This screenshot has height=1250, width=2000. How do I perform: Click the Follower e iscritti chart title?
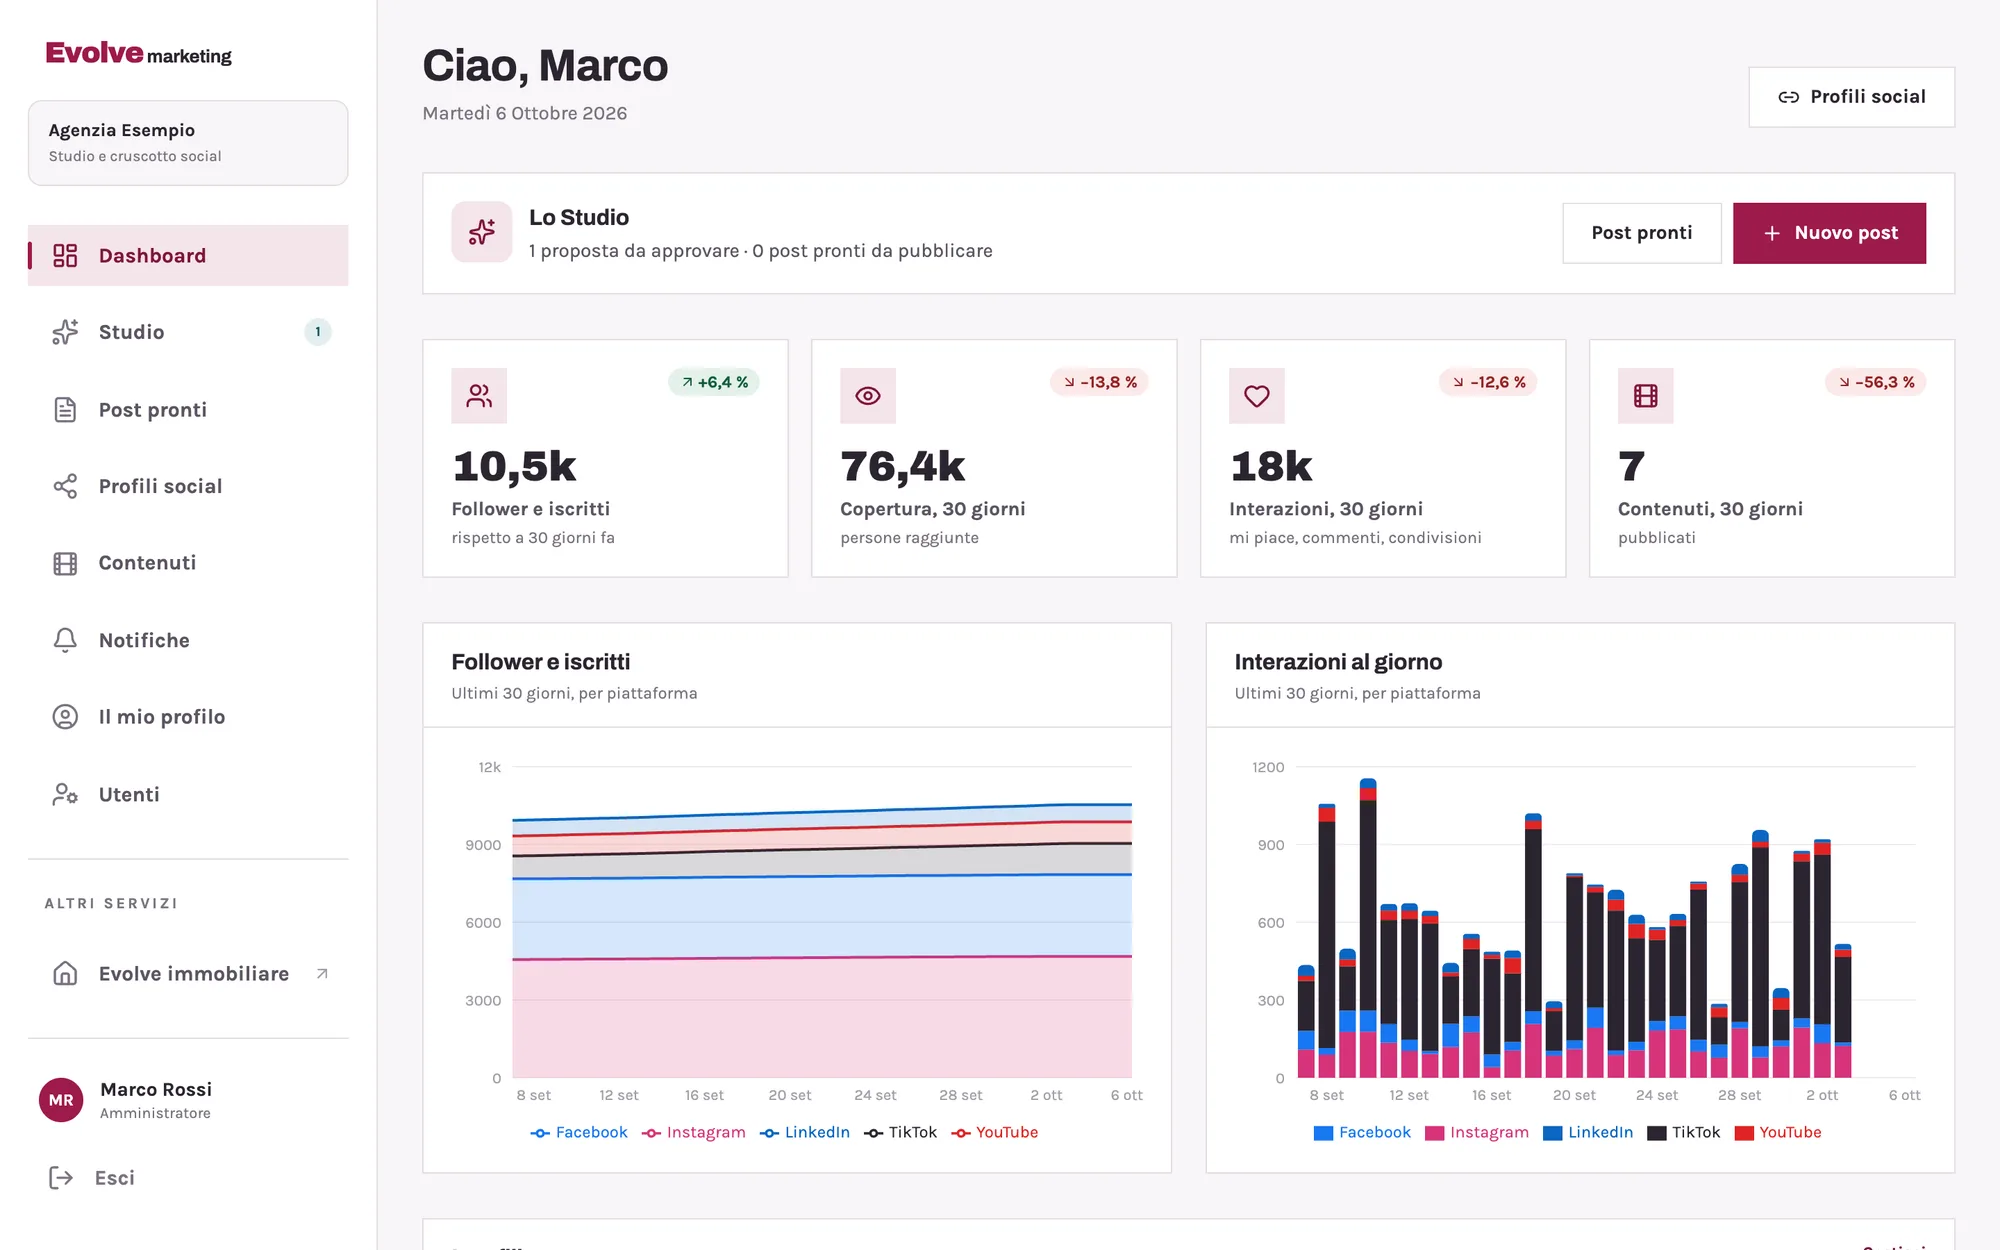pos(541,662)
